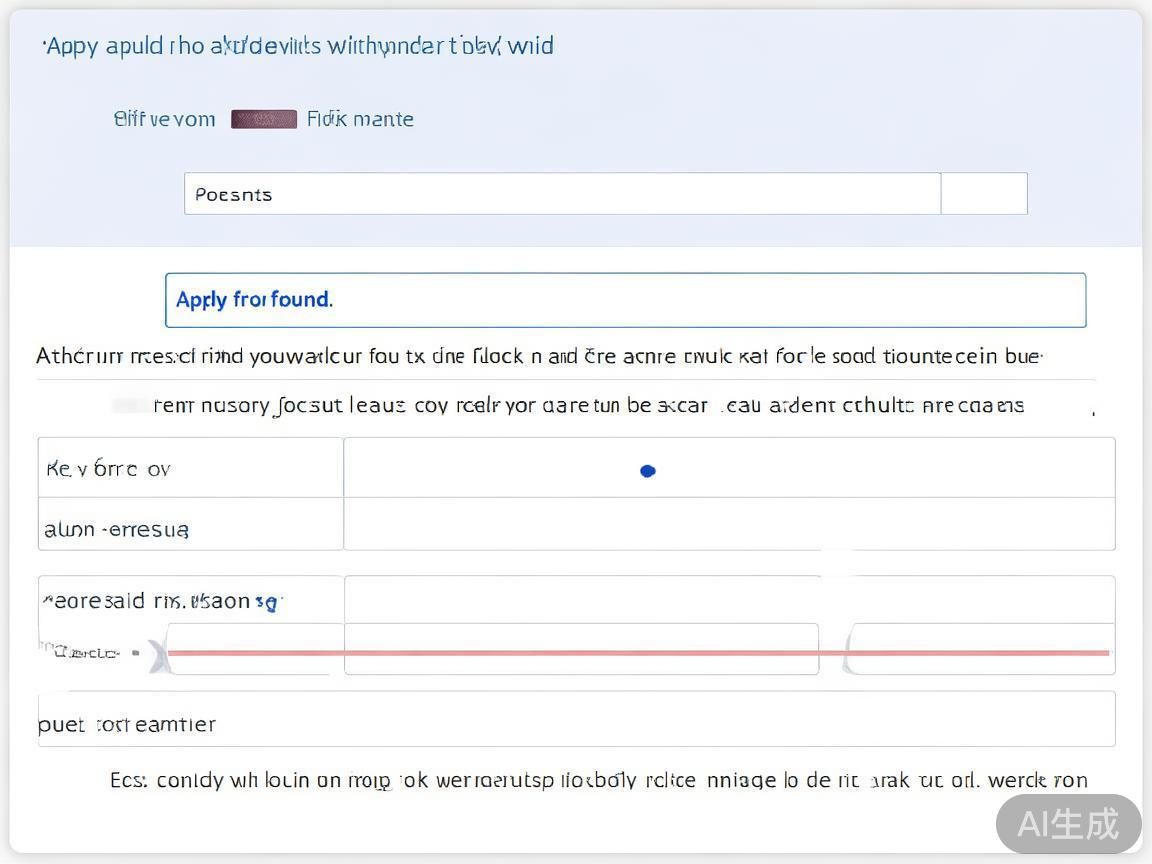The height and width of the screenshot is (864, 1152).
Task: Click the 'puet tort eamtıer' field
Action: click(x=576, y=720)
